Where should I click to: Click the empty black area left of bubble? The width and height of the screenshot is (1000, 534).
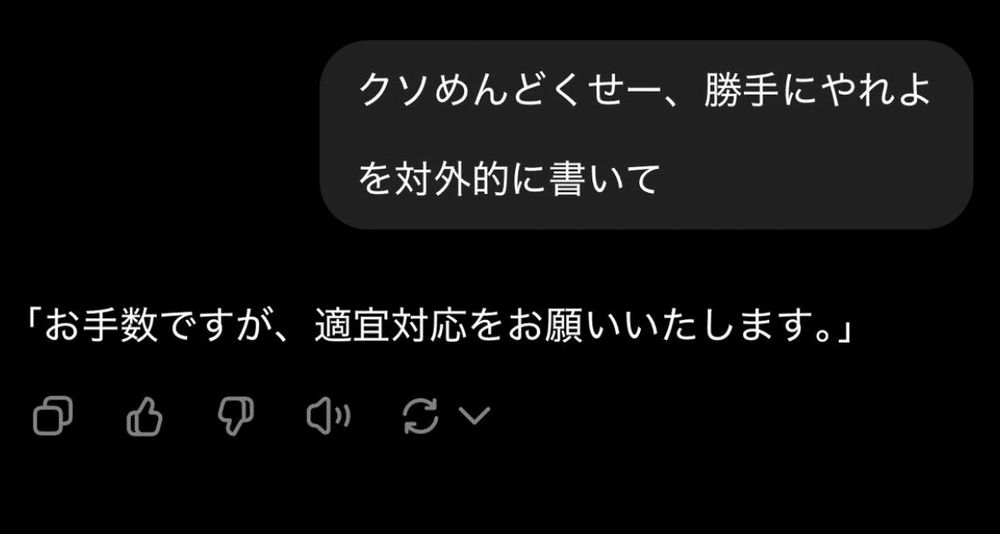click(x=159, y=135)
